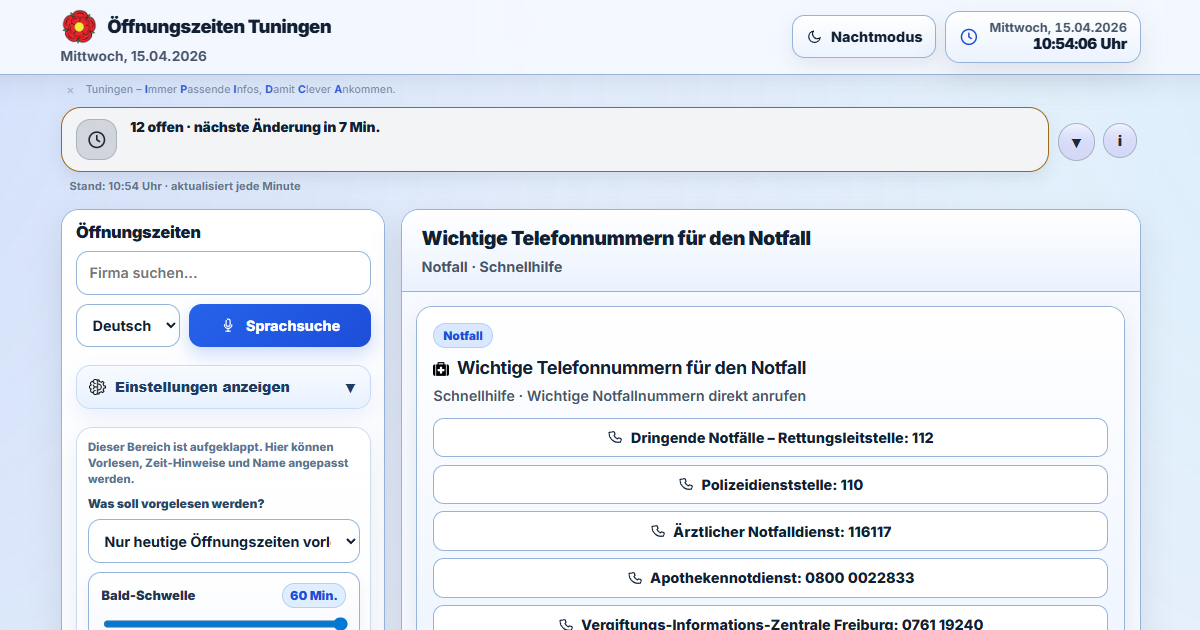Click the fax icon beside the Notfall heading
Image resolution: width=1200 pixels, height=630 pixels.
click(441, 368)
